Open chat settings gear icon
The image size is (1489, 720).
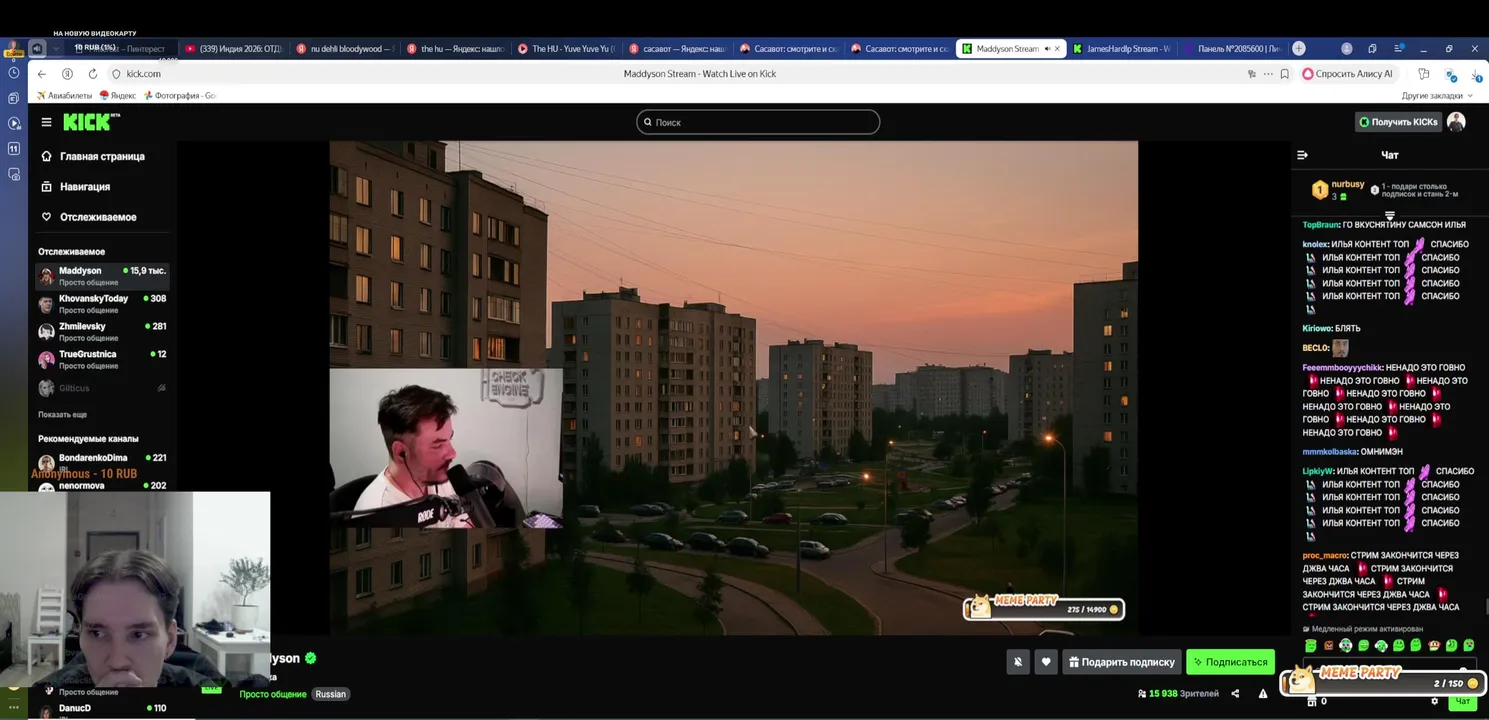(1435, 702)
